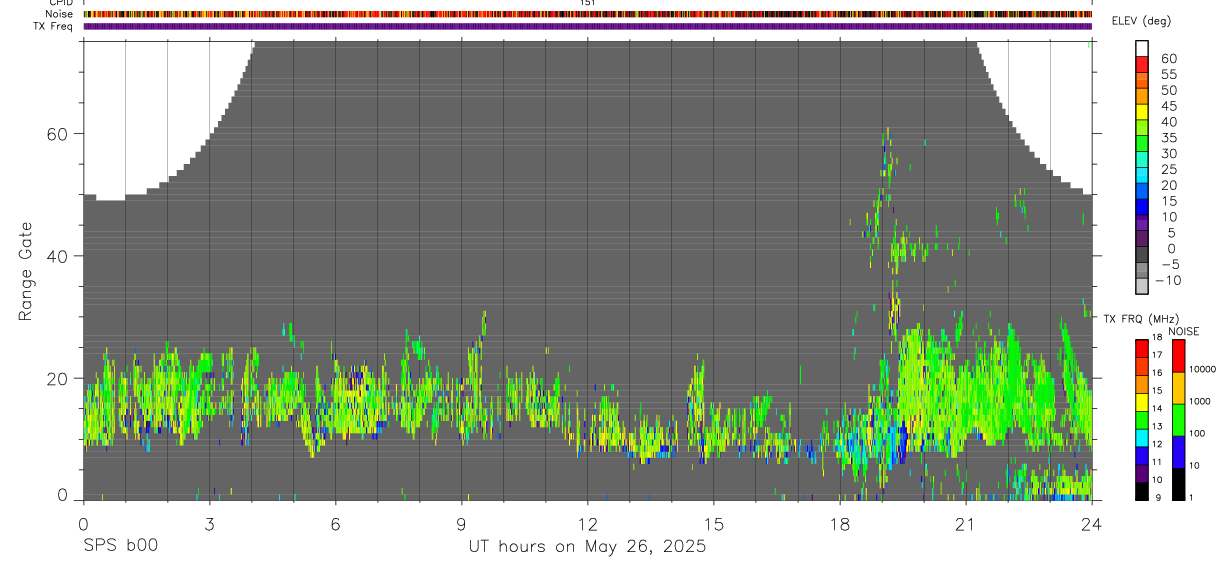This screenshot has height=567, width=1228.
Task: Click the 12 UT hour tick label
Action: pos(588,524)
